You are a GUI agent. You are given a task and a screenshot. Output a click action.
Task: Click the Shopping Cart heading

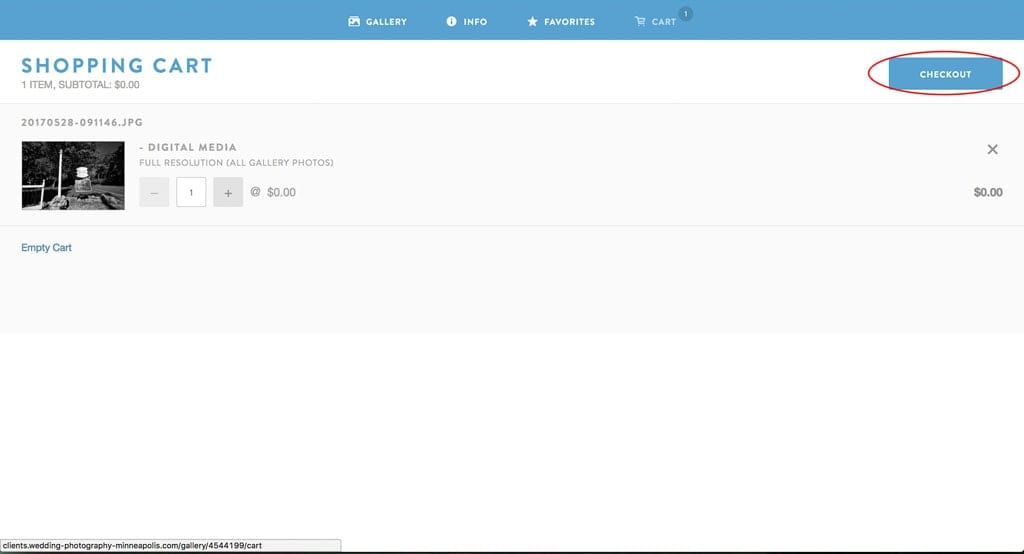pos(117,65)
